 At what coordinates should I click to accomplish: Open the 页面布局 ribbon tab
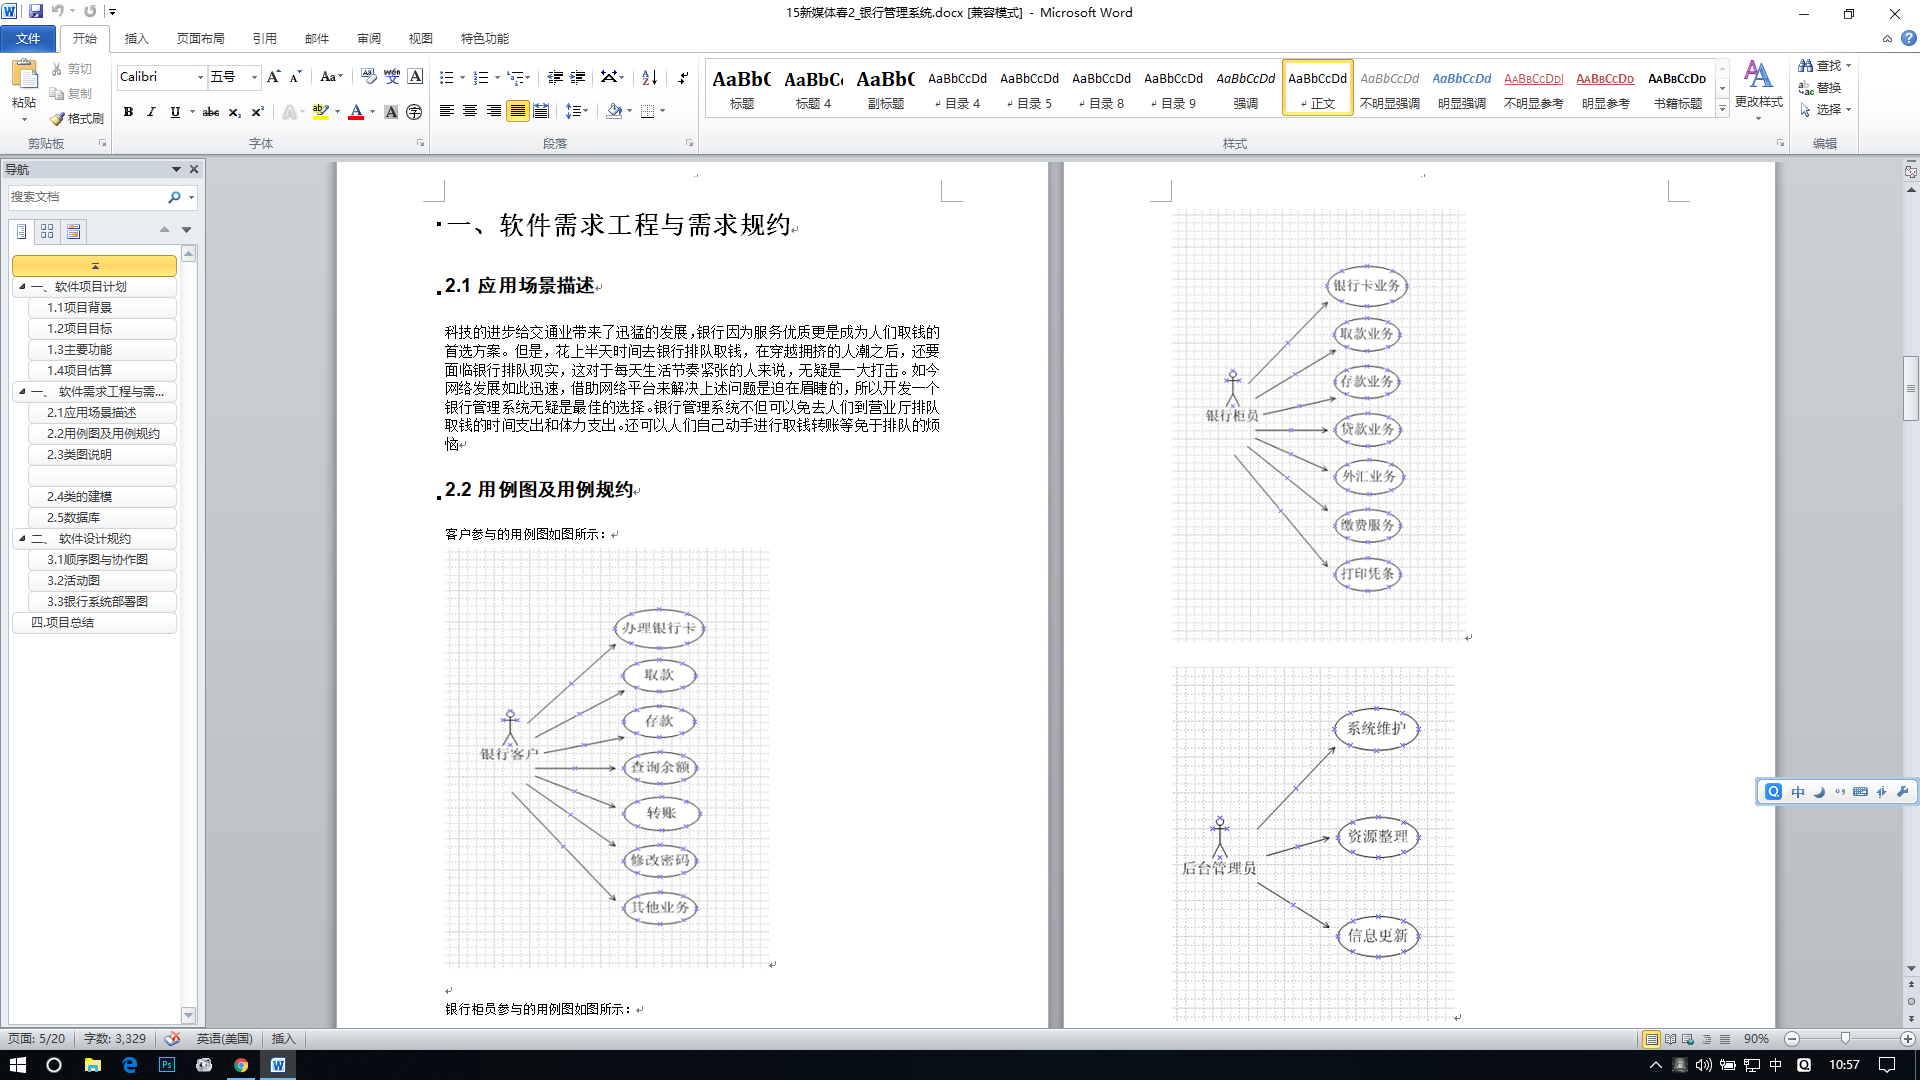tap(200, 38)
